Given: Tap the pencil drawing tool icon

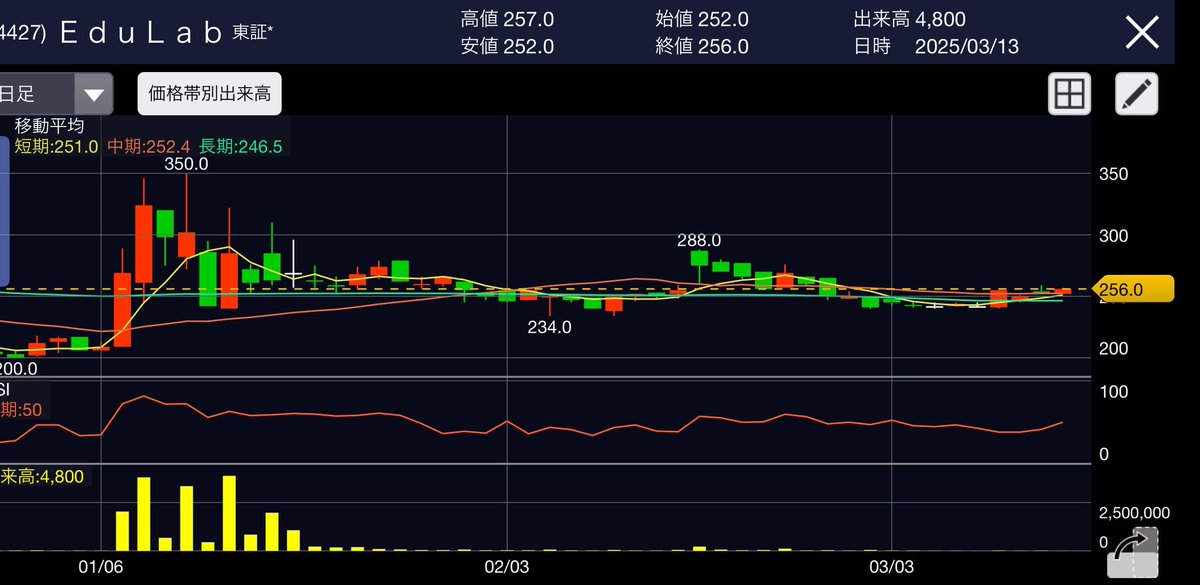Looking at the screenshot, I should [x=1137, y=94].
